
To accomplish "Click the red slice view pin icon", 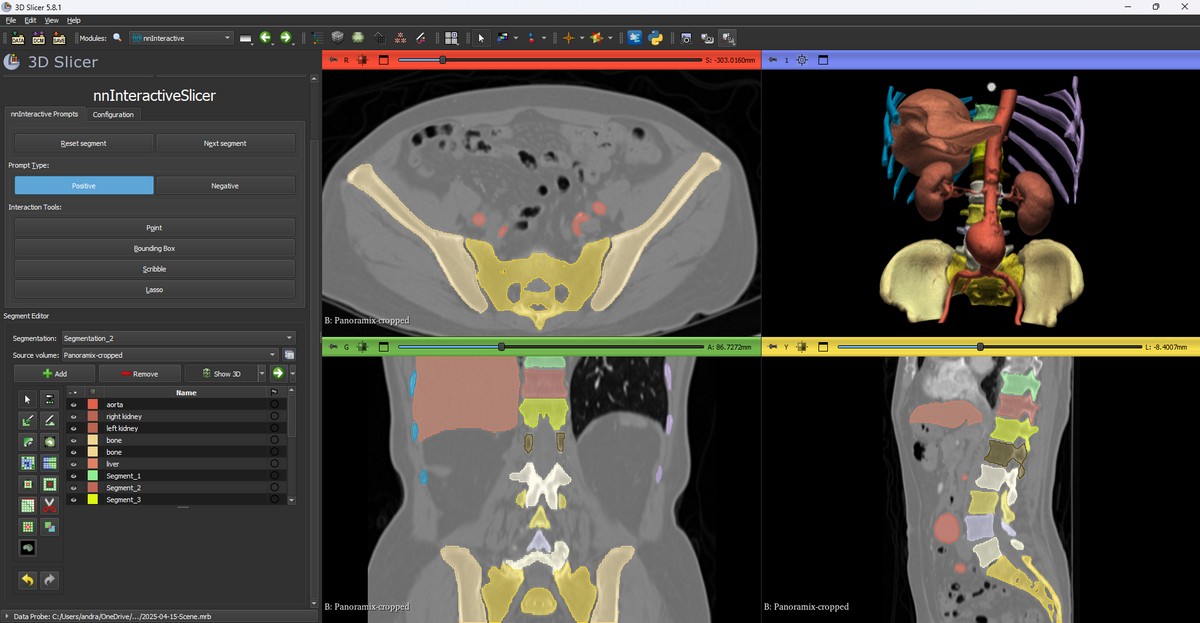I will click(x=332, y=60).
